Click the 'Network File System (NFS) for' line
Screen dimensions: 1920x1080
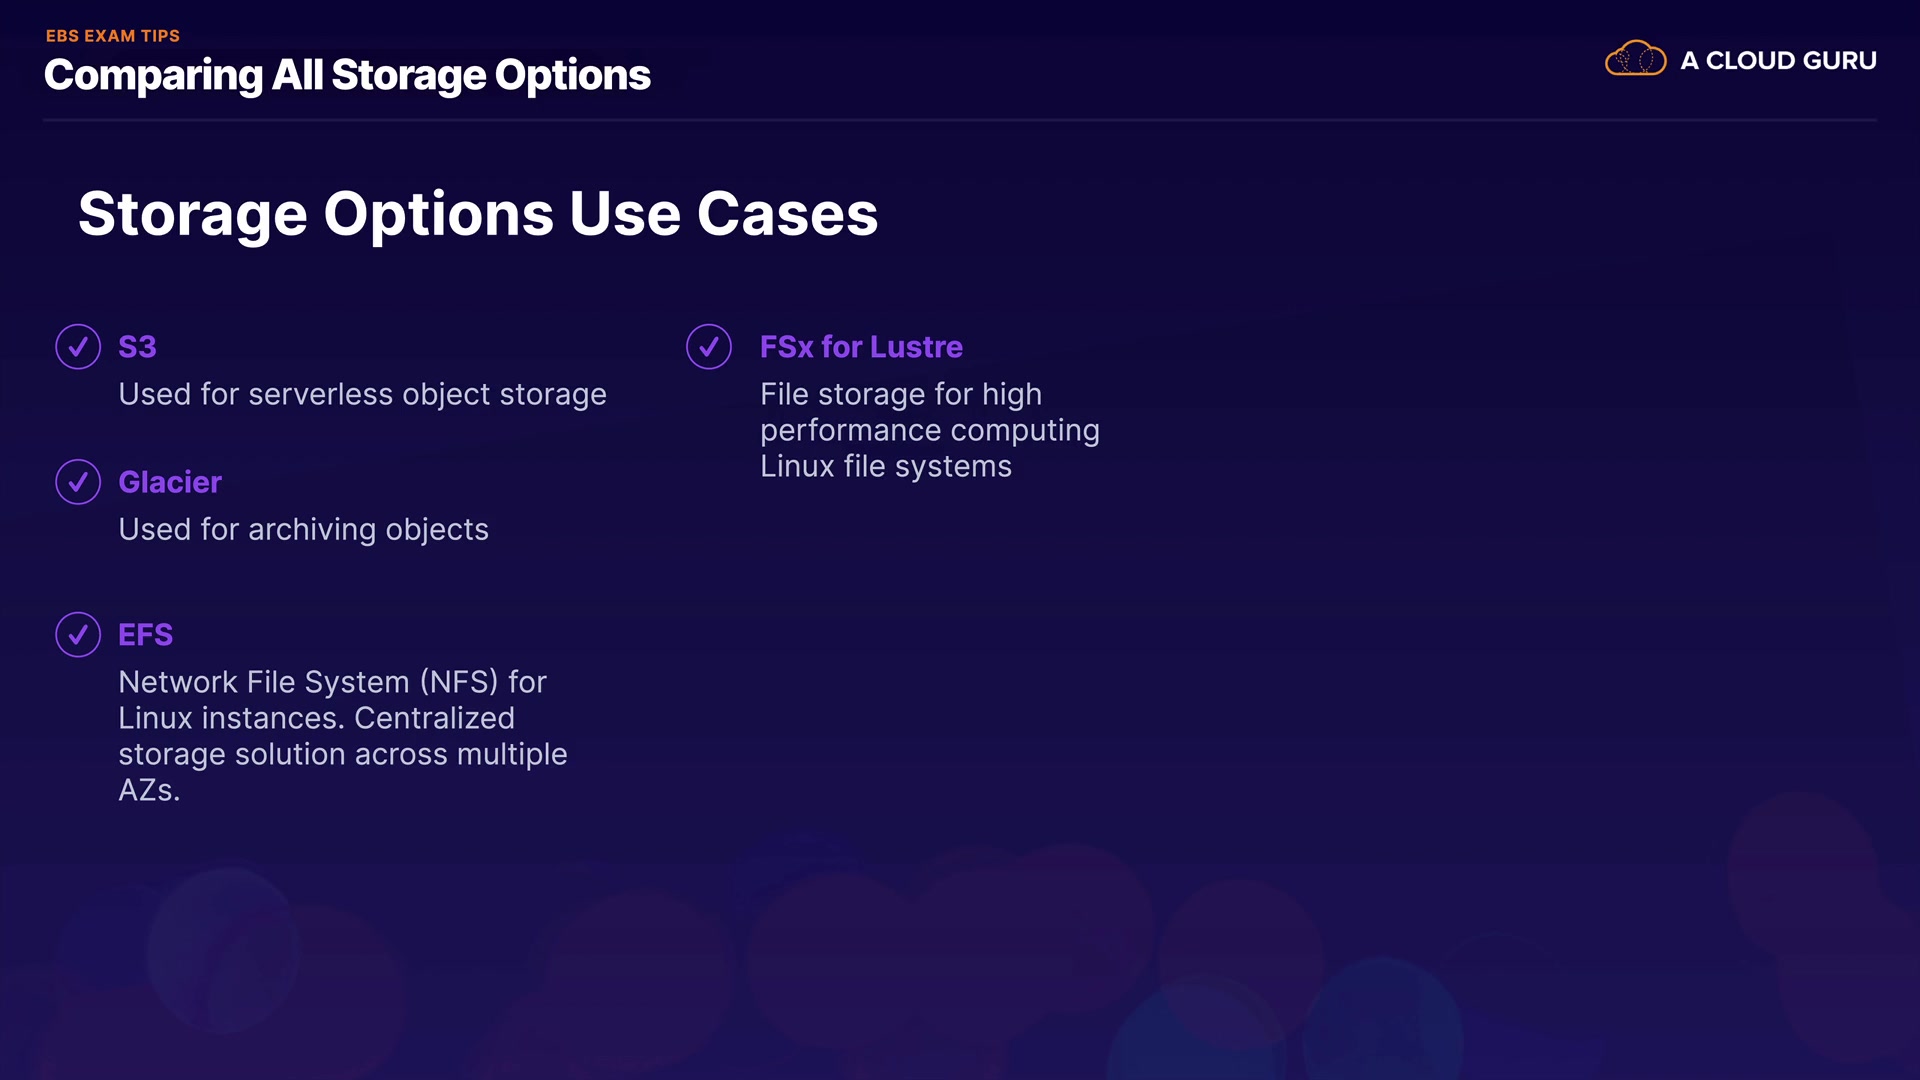click(332, 682)
